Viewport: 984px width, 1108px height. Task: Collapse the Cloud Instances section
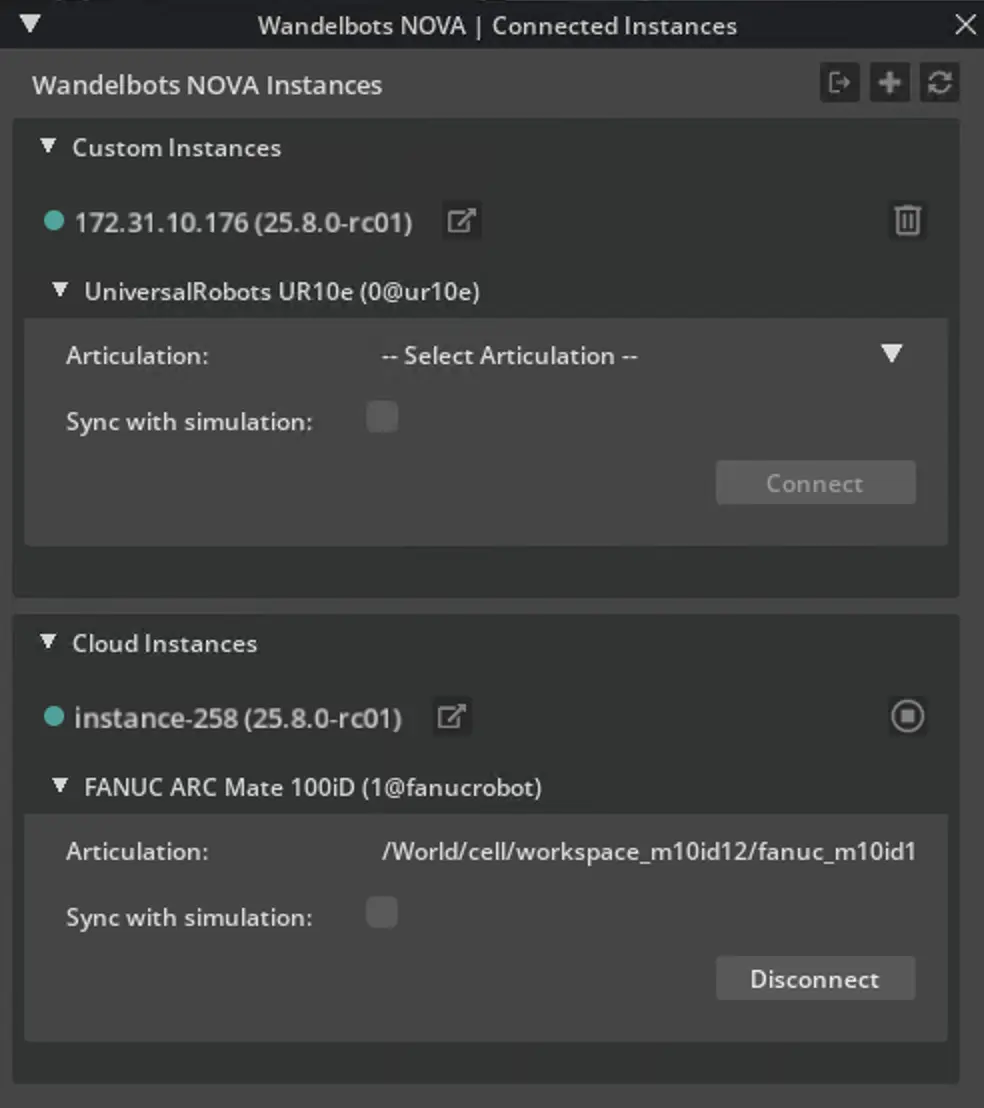click(48, 643)
